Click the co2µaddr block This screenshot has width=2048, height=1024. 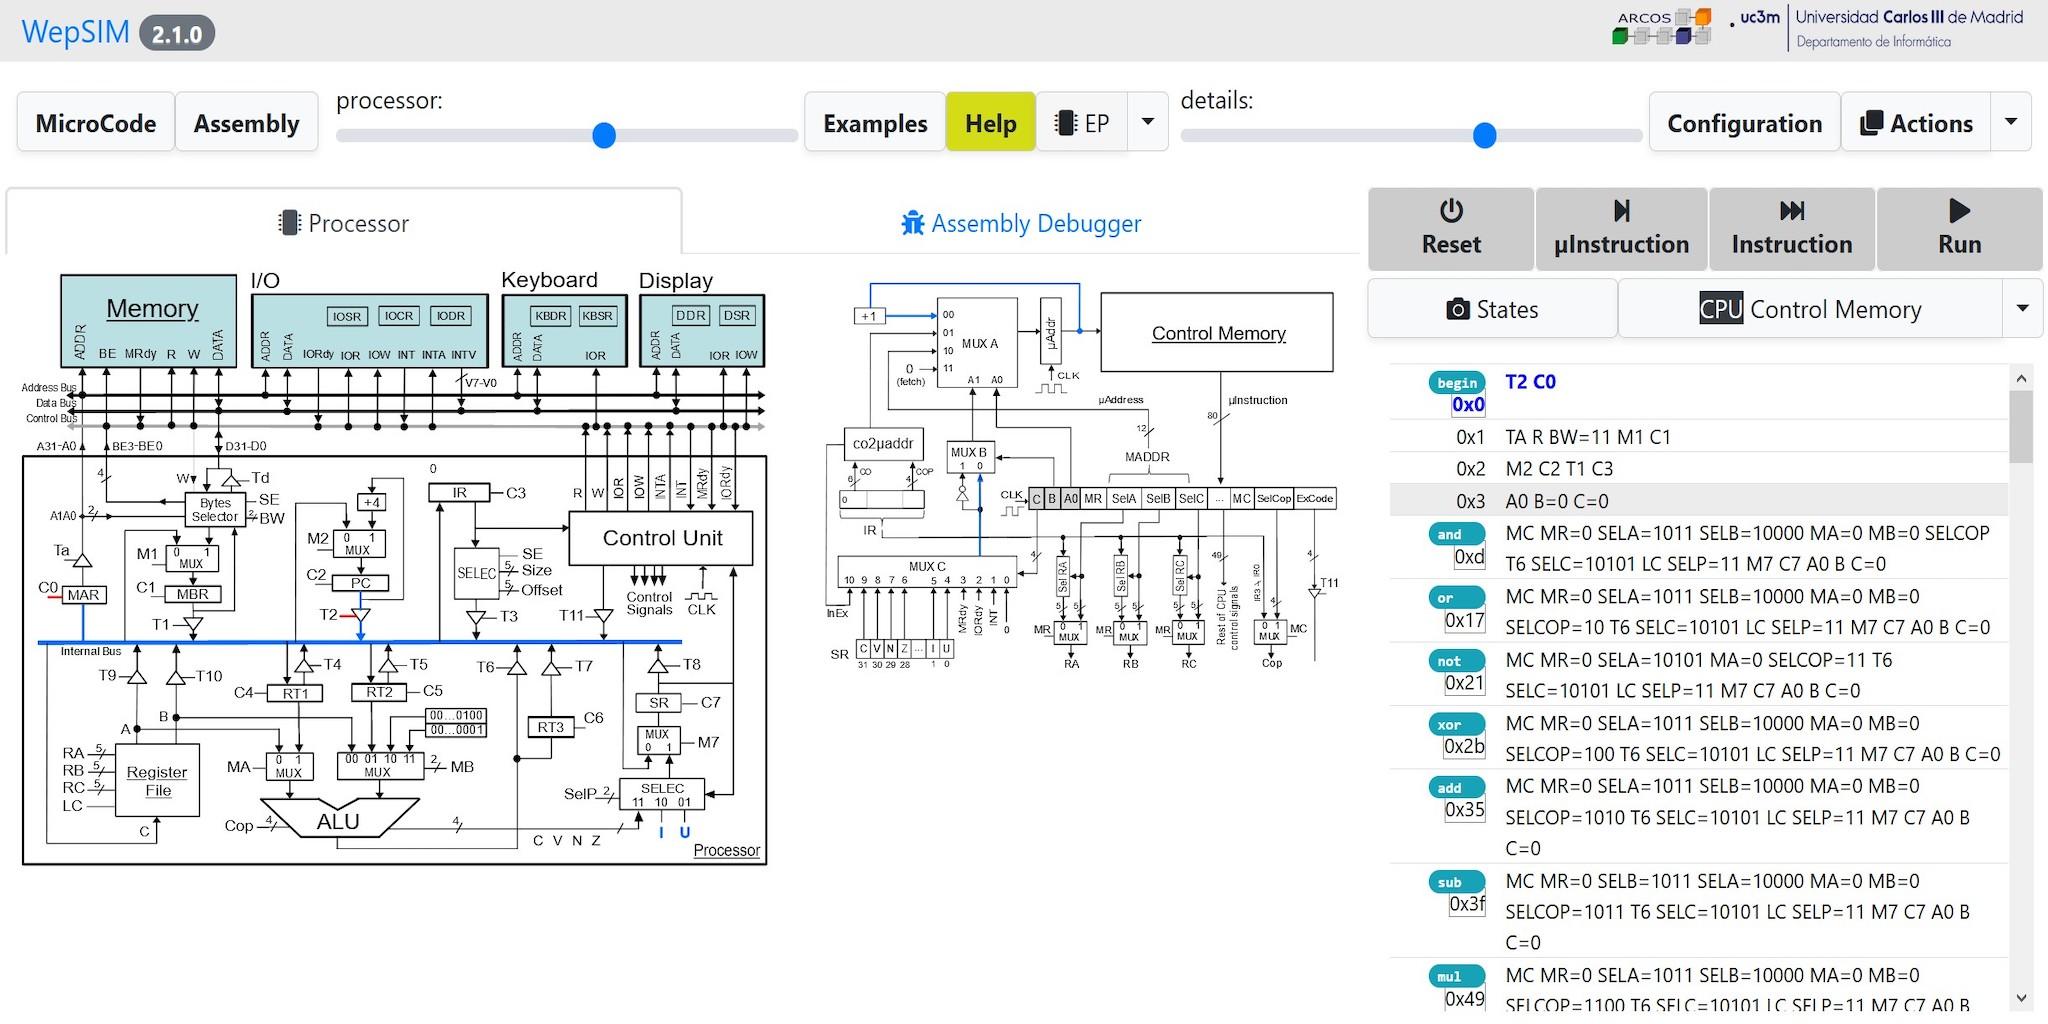(x=883, y=443)
